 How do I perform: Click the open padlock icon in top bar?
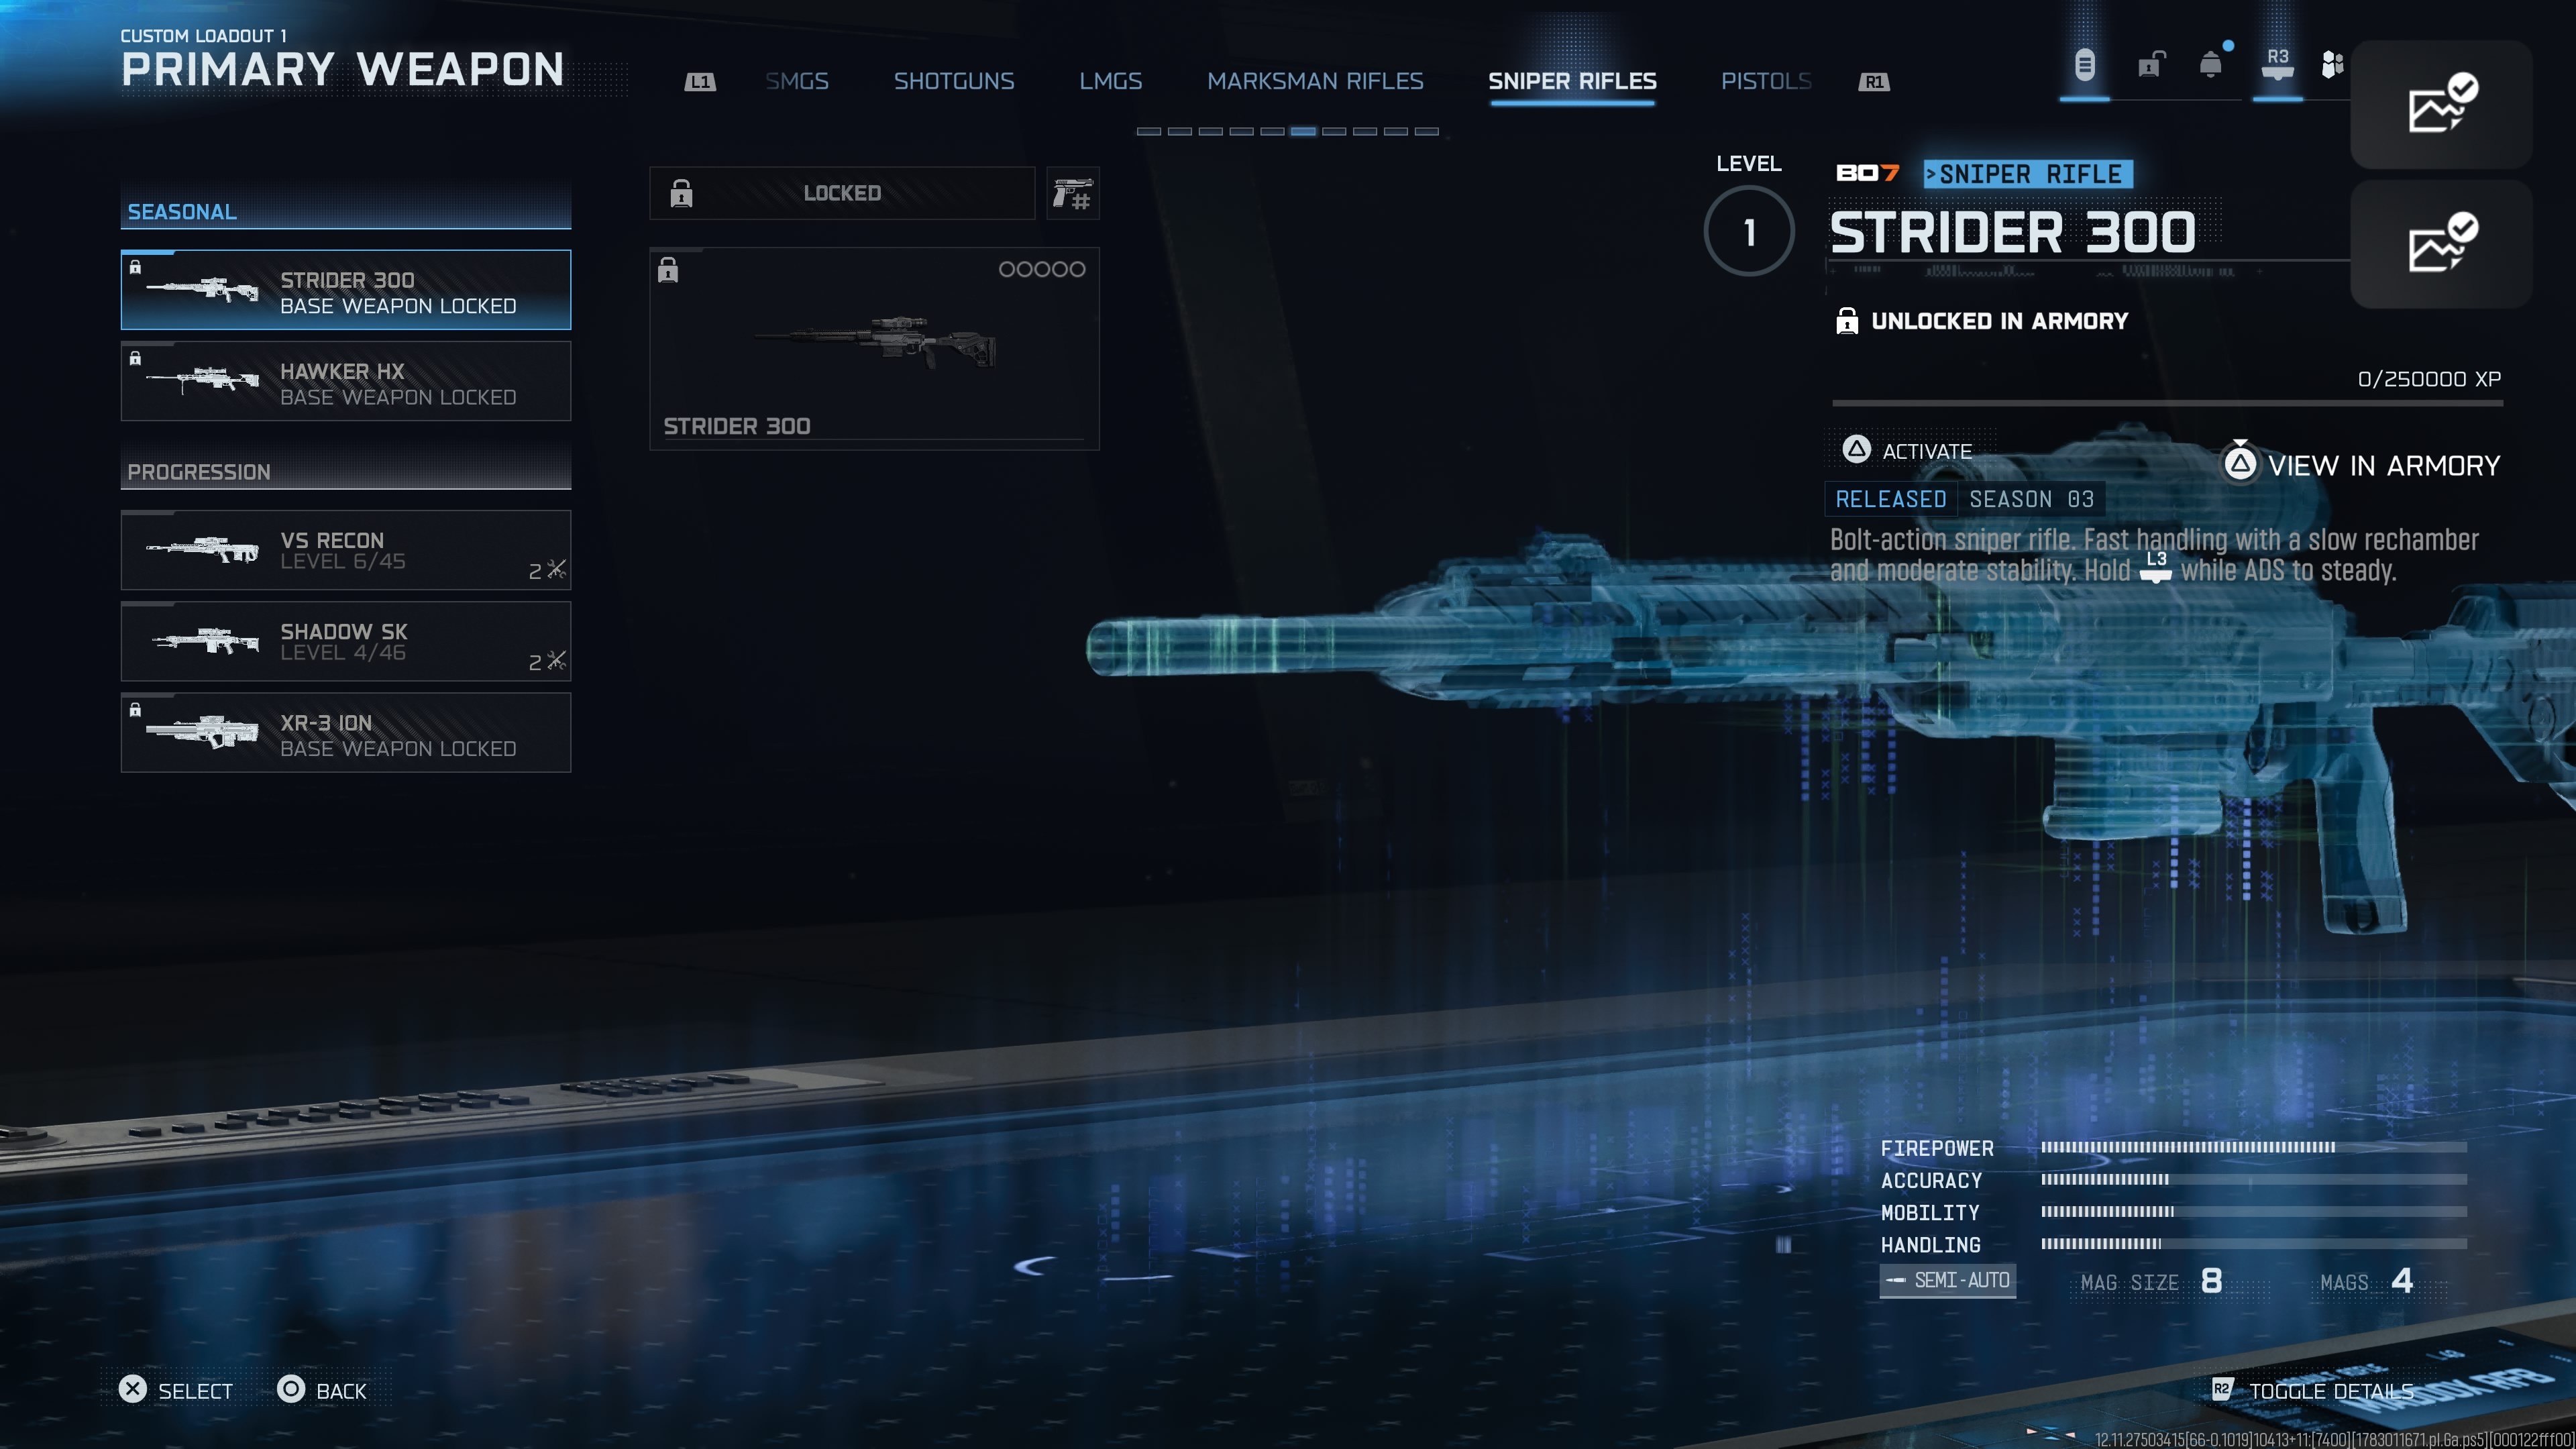click(2151, 66)
